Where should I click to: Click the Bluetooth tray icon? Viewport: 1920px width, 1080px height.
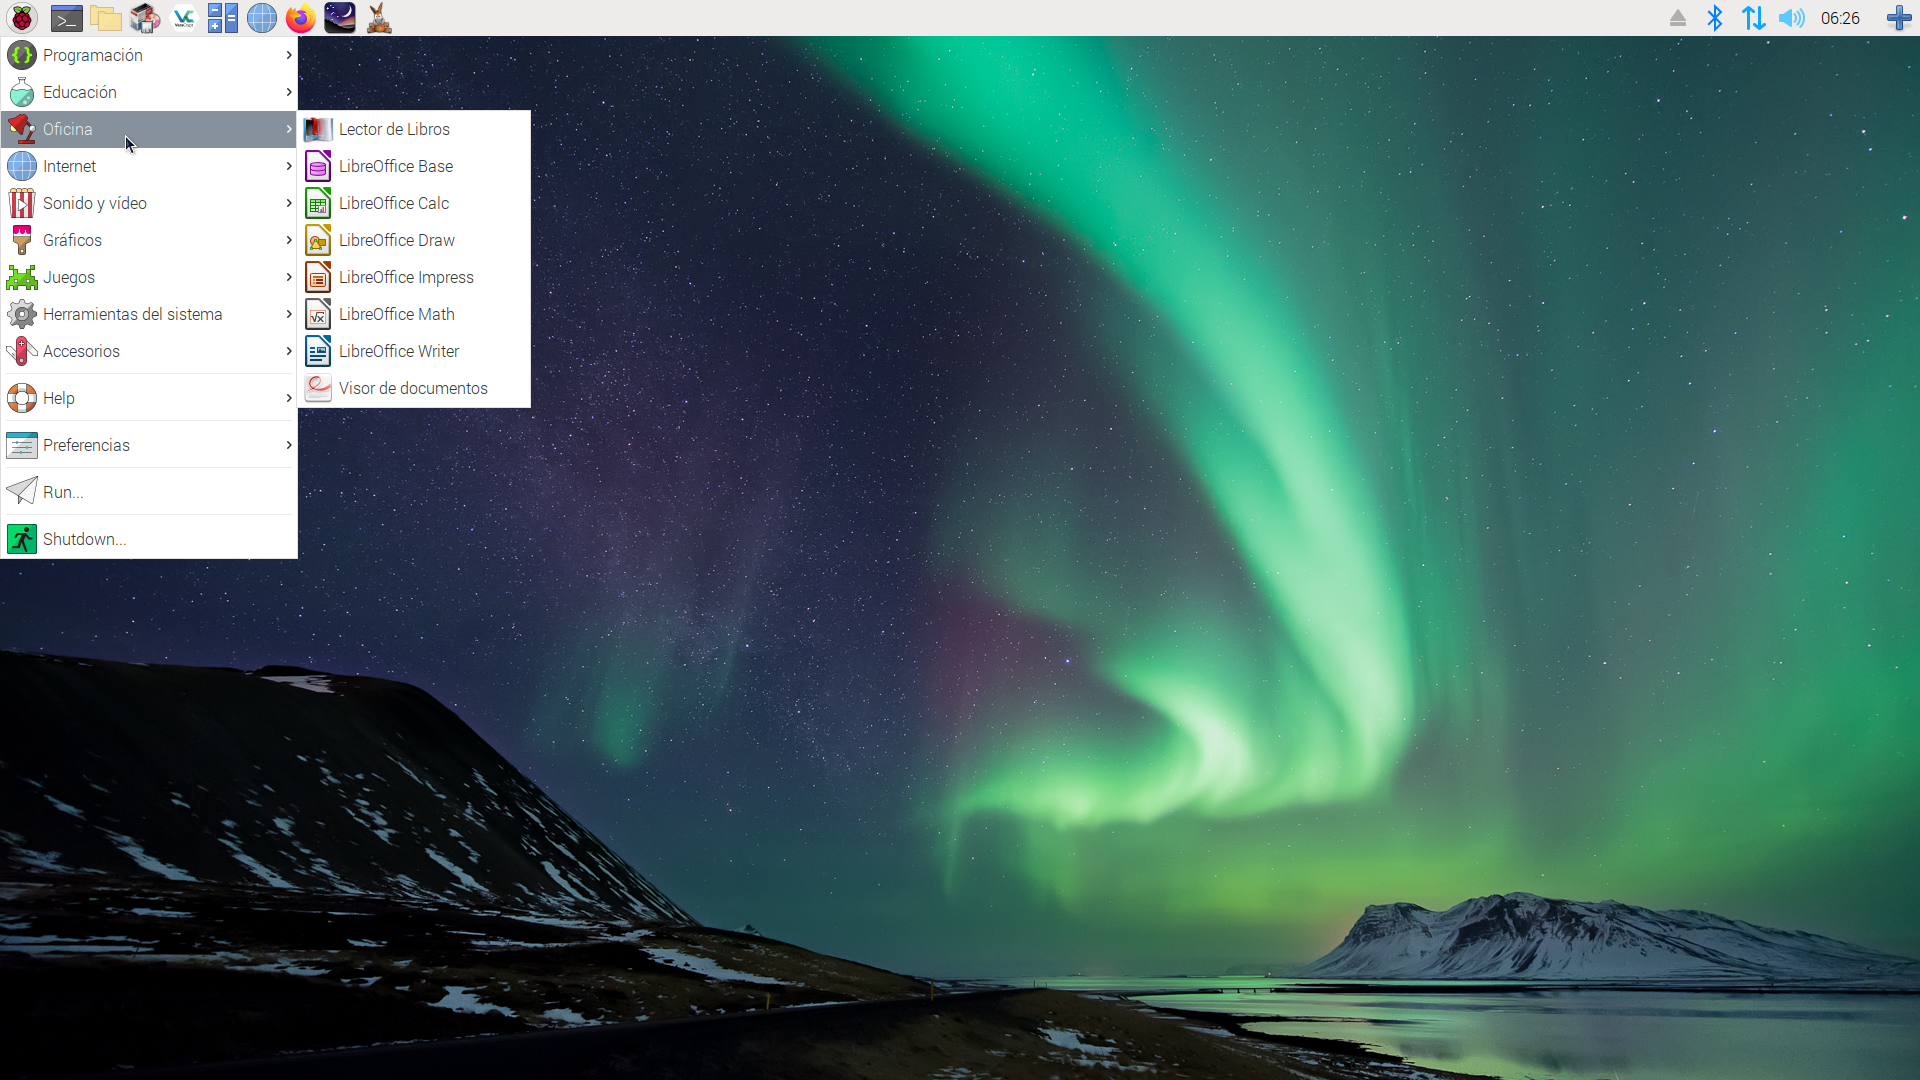pyautogui.click(x=1715, y=18)
